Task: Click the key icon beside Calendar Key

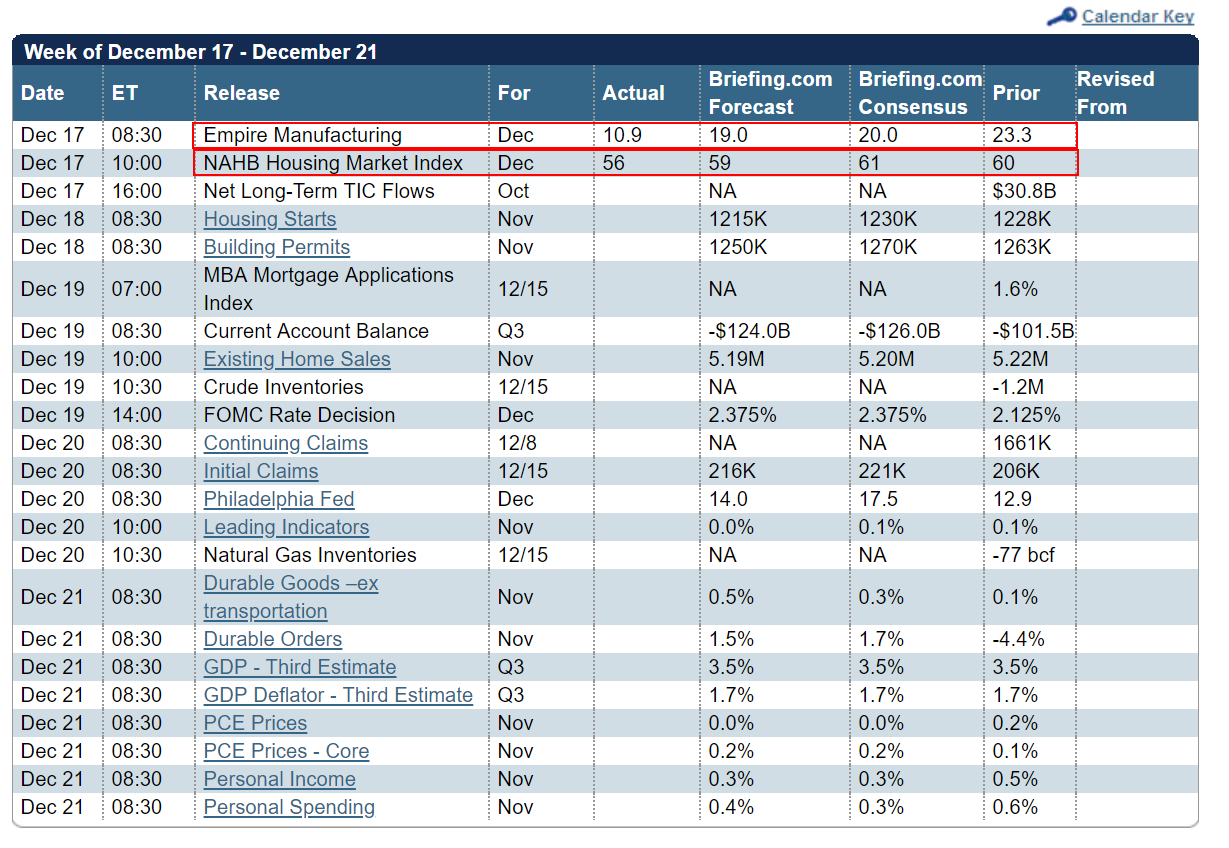Action: coord(1061,16)
